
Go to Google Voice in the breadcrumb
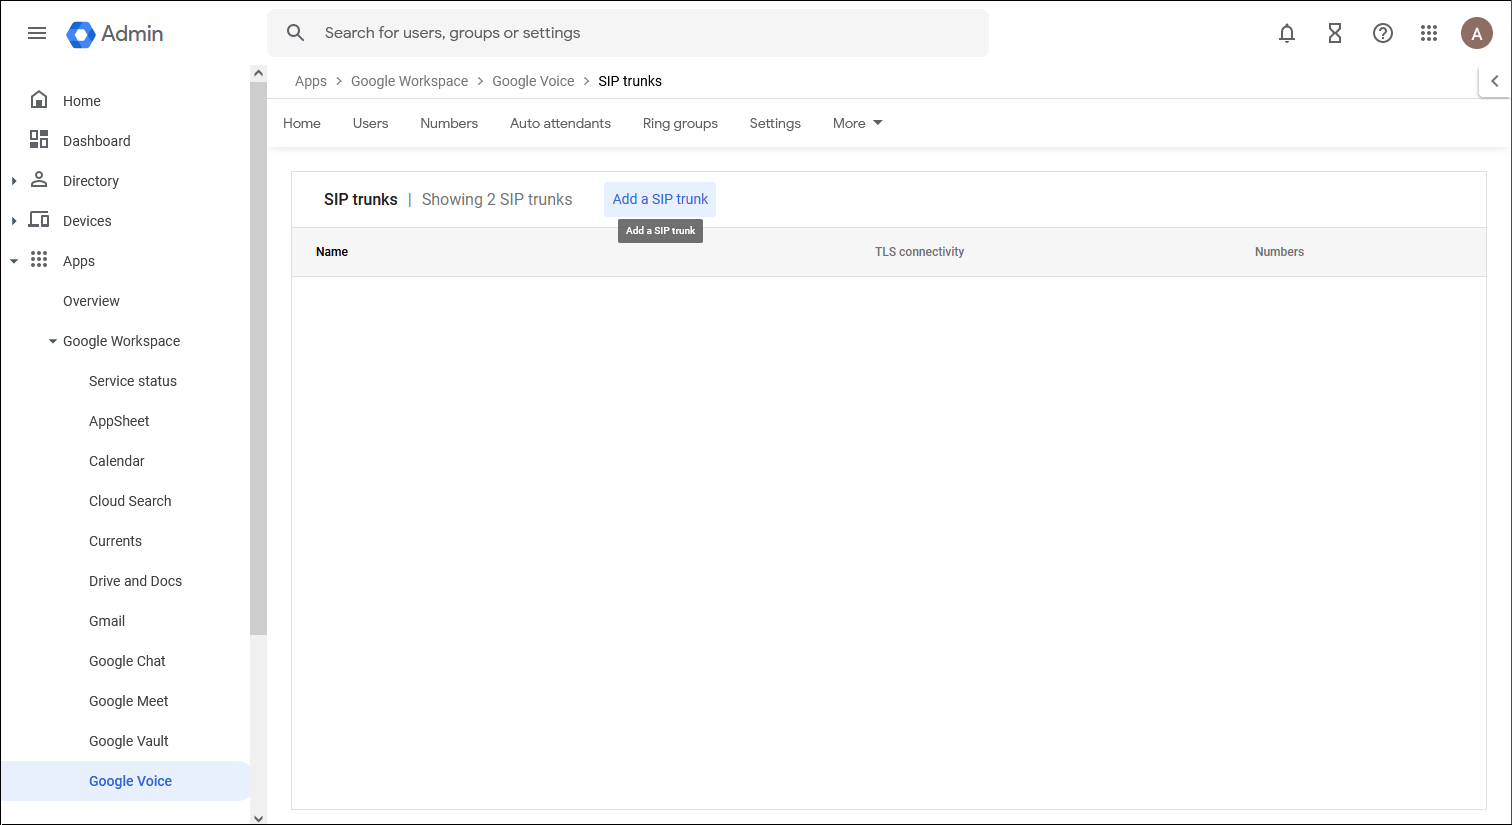[x=533, y=81]
